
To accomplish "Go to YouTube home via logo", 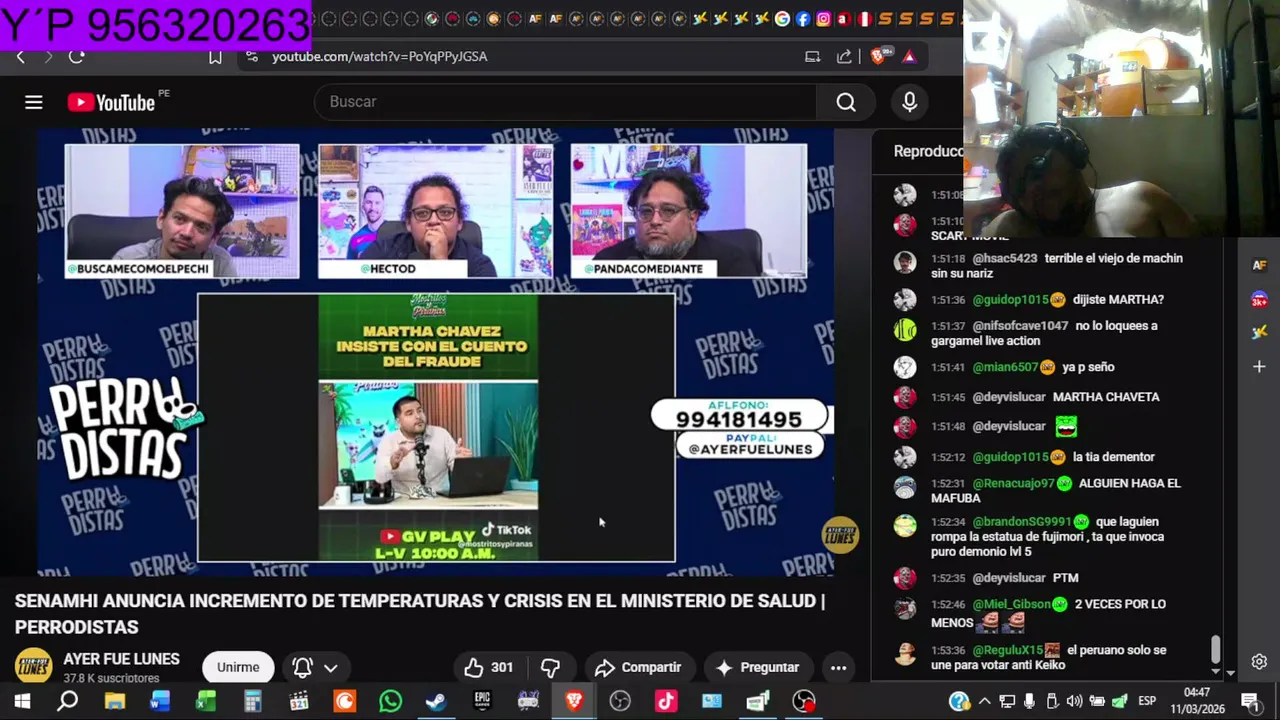I will 111,102.
